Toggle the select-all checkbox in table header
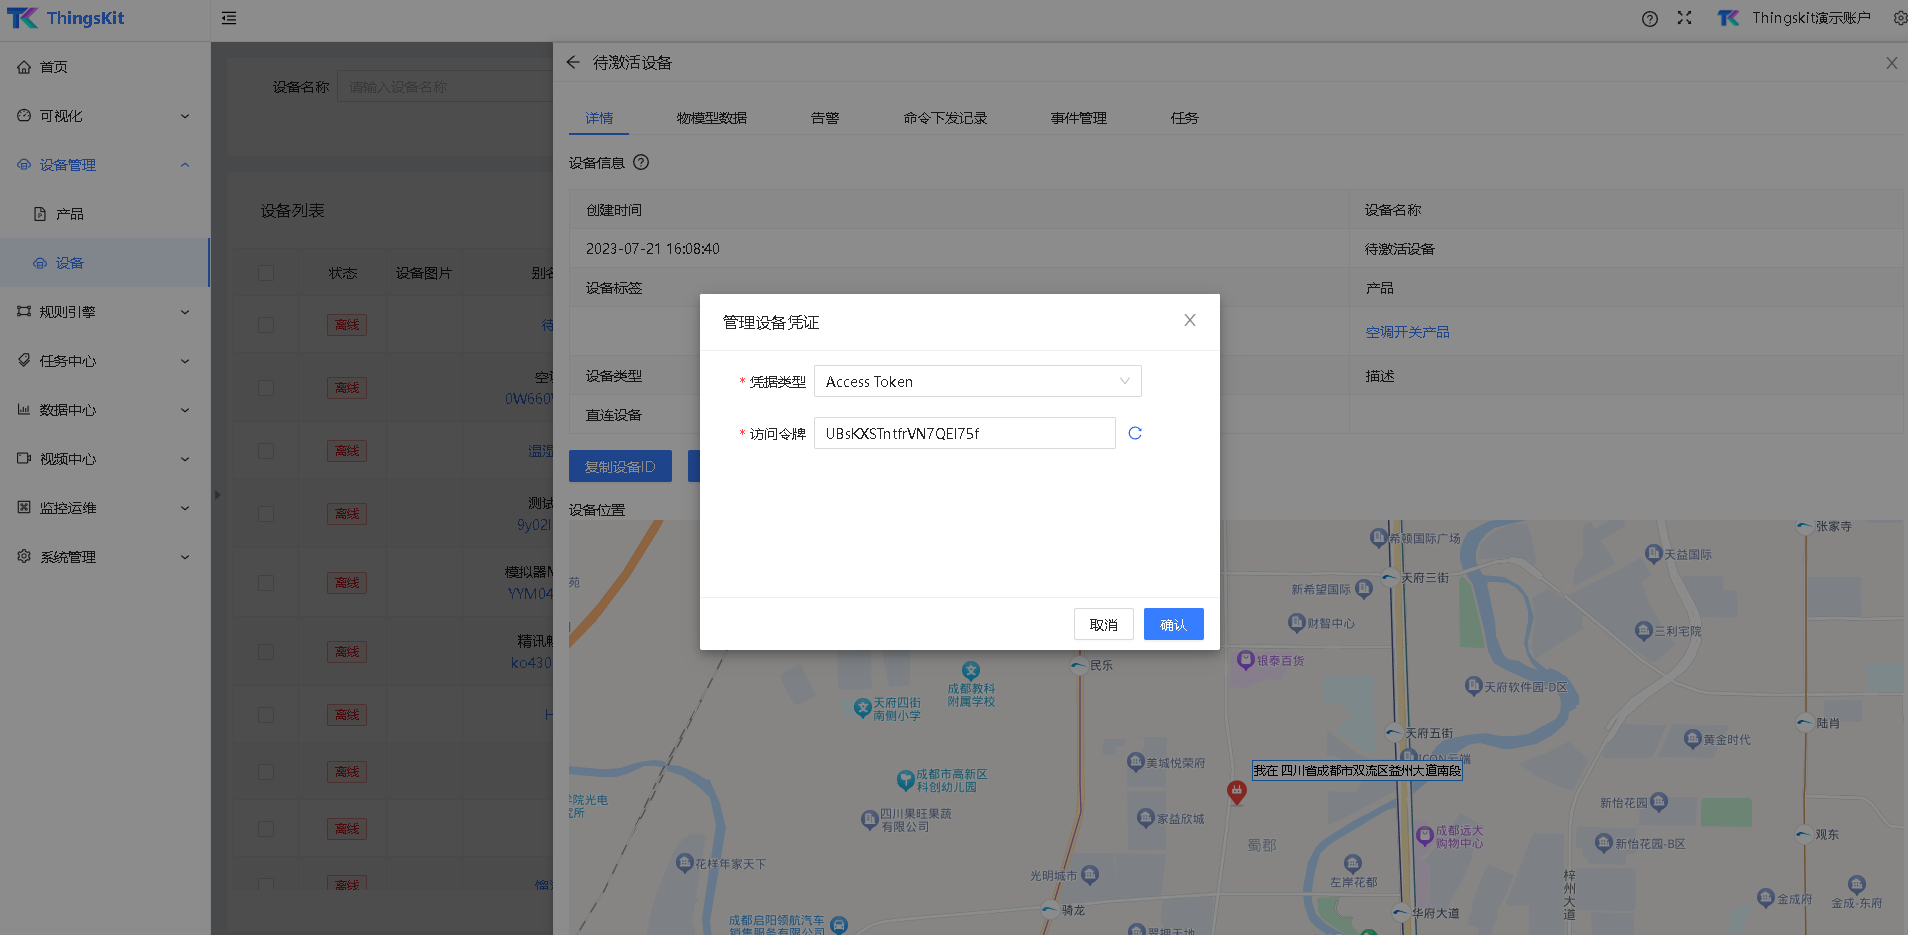Viewport: 1908px width, 935px height. click(x=266, y=273)
